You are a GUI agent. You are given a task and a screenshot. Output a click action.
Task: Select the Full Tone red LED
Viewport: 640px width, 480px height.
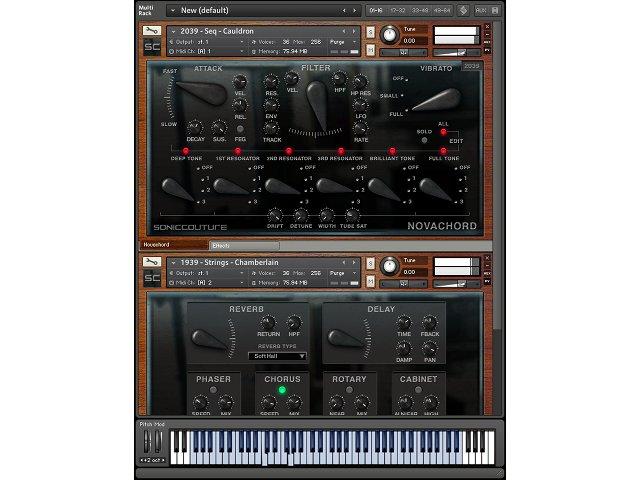click(443, 150)
